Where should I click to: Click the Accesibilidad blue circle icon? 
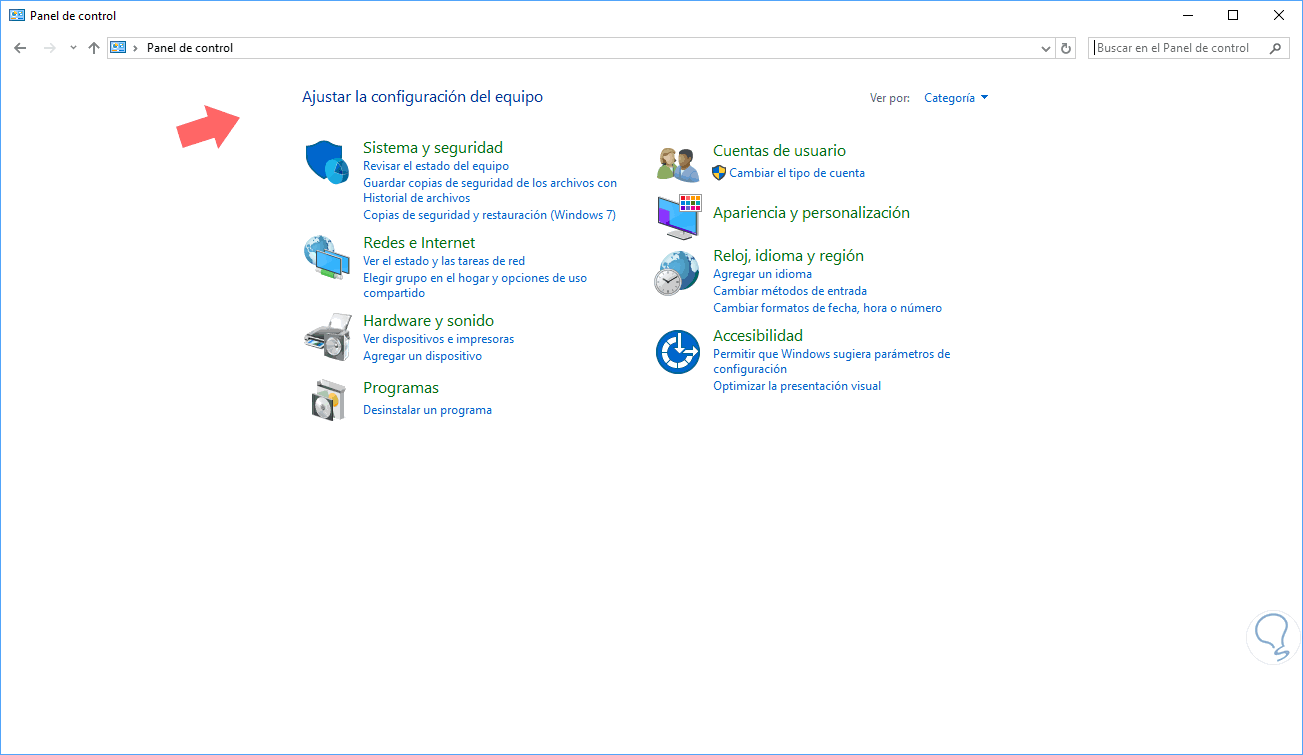click(x=677, y=351)
